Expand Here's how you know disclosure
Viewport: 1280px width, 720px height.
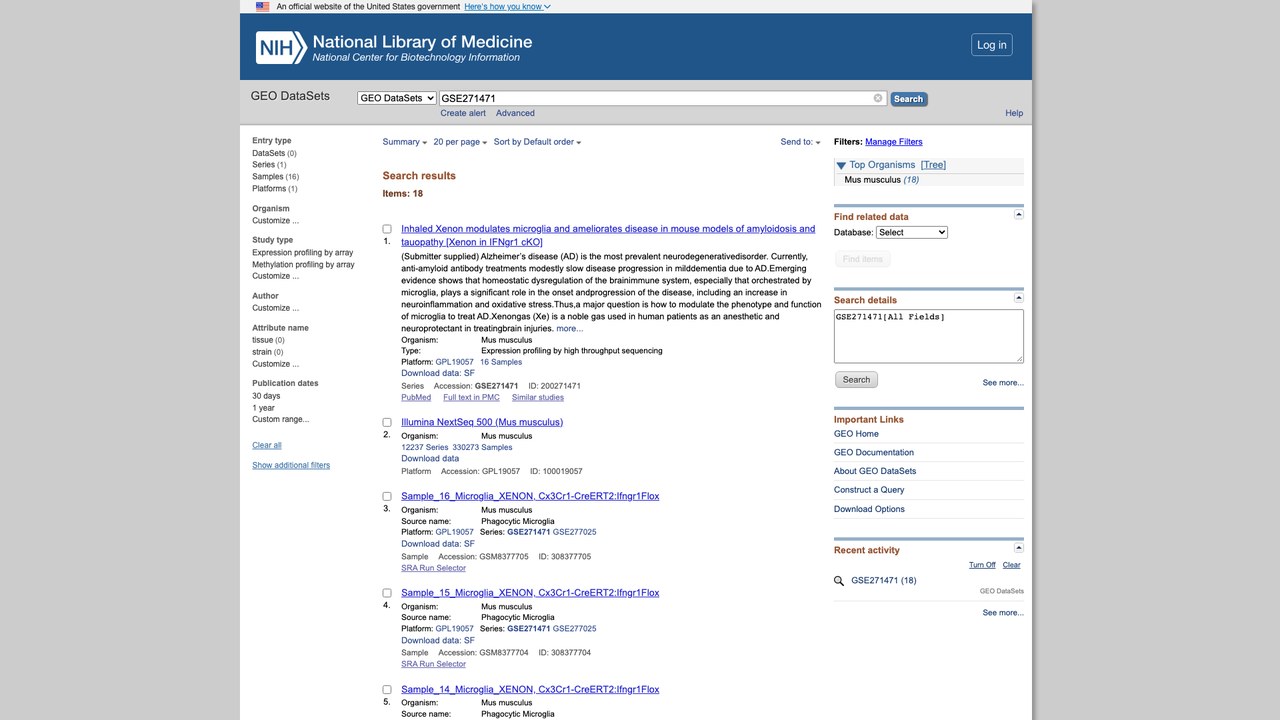[x=507, y=6]
